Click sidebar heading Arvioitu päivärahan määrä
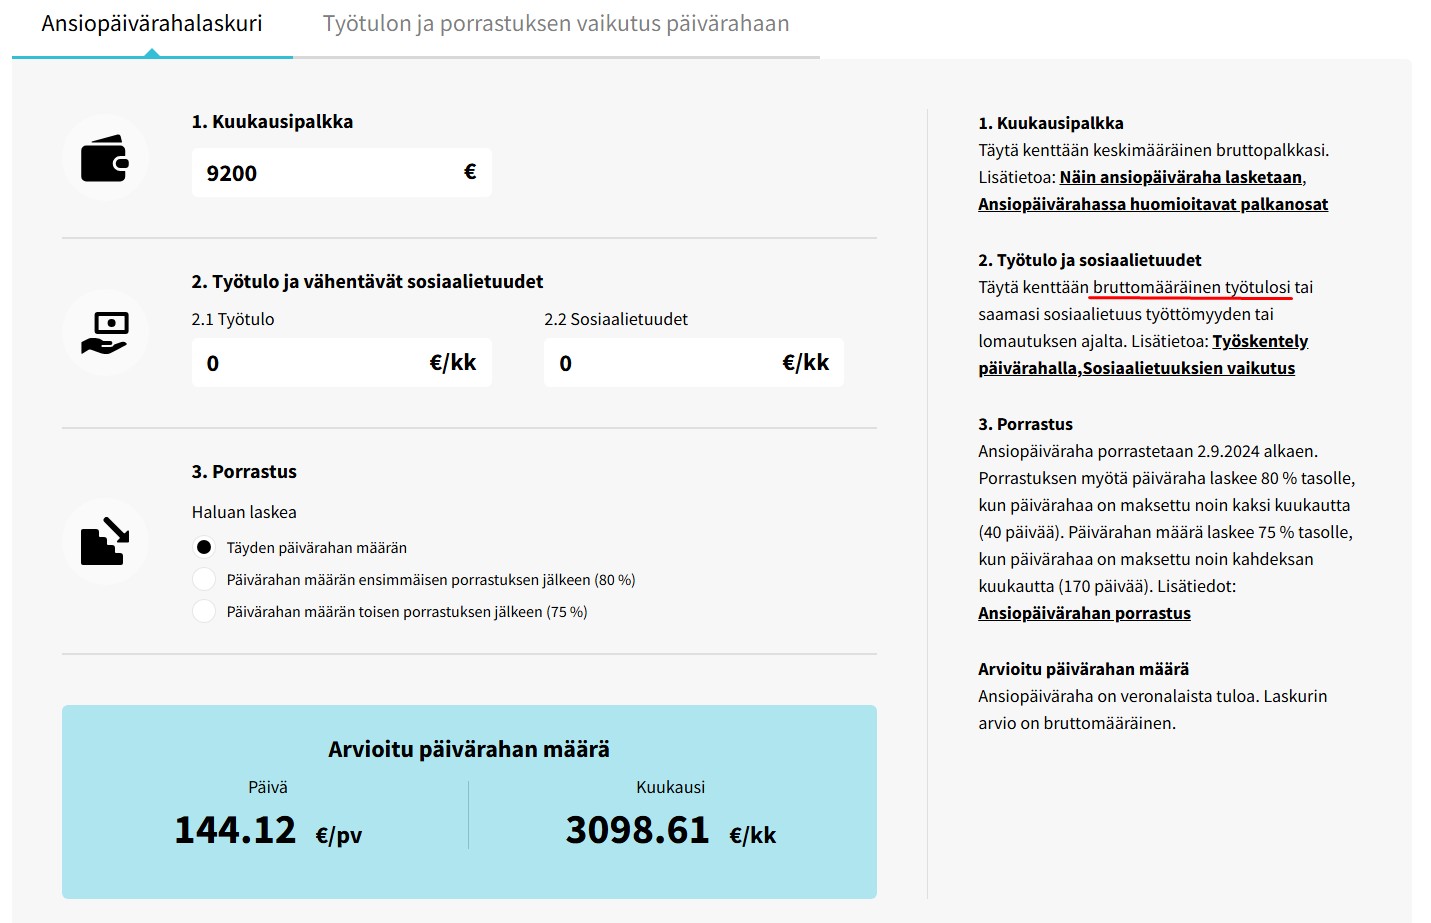 pos(1084,669)
